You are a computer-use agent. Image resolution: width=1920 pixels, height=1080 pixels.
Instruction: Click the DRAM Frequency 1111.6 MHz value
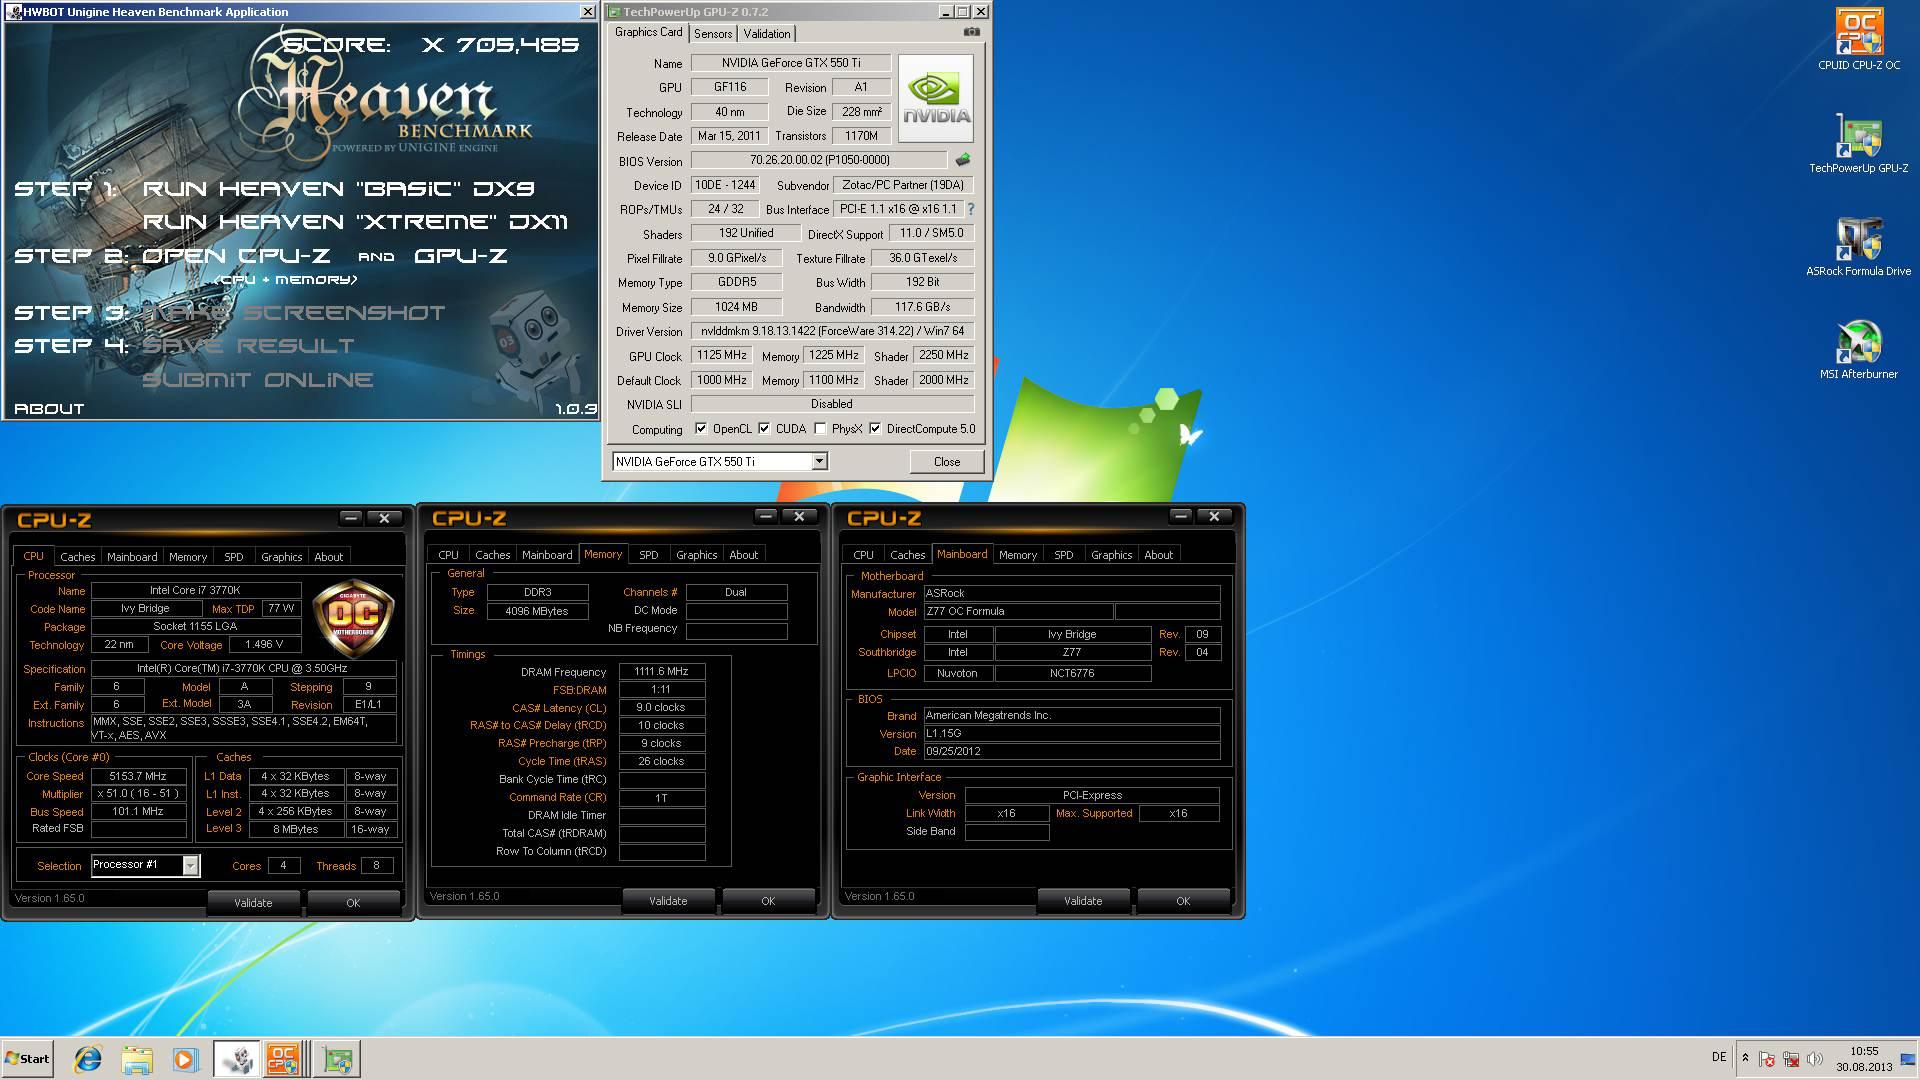pyautogui.click(x=661, y=672)
